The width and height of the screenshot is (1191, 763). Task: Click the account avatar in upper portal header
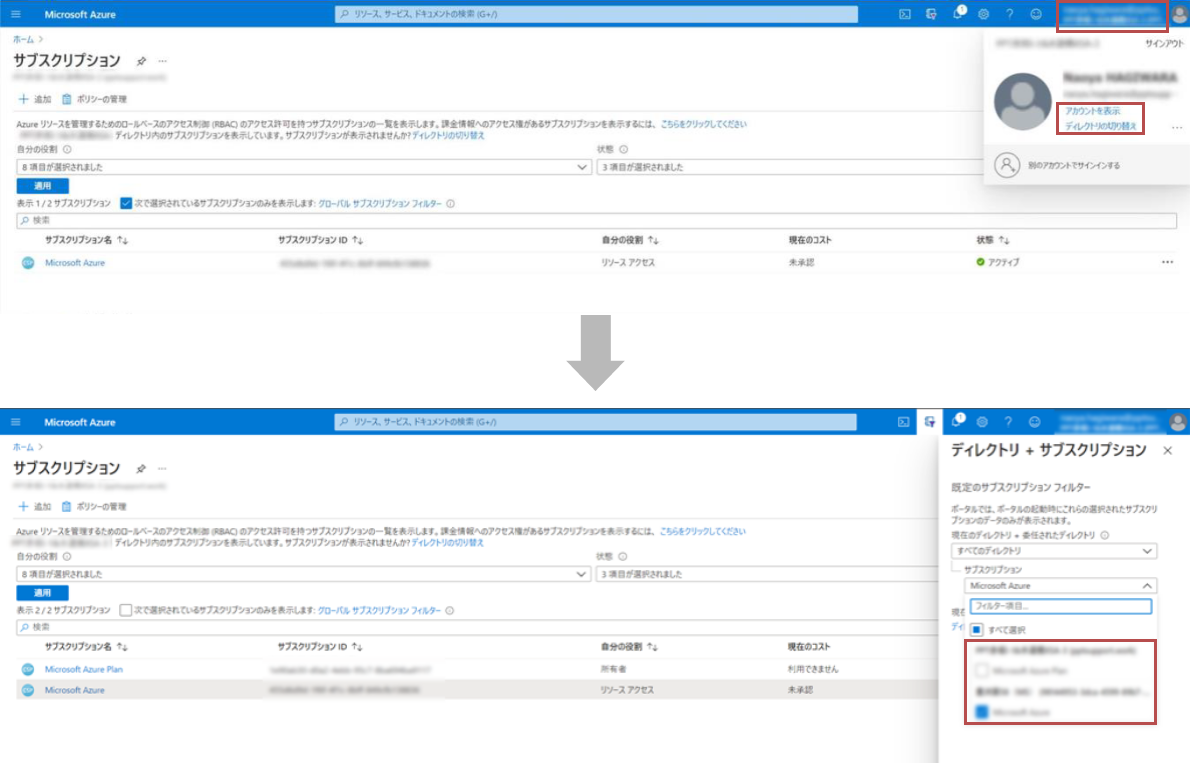[x=1180, y=14]
